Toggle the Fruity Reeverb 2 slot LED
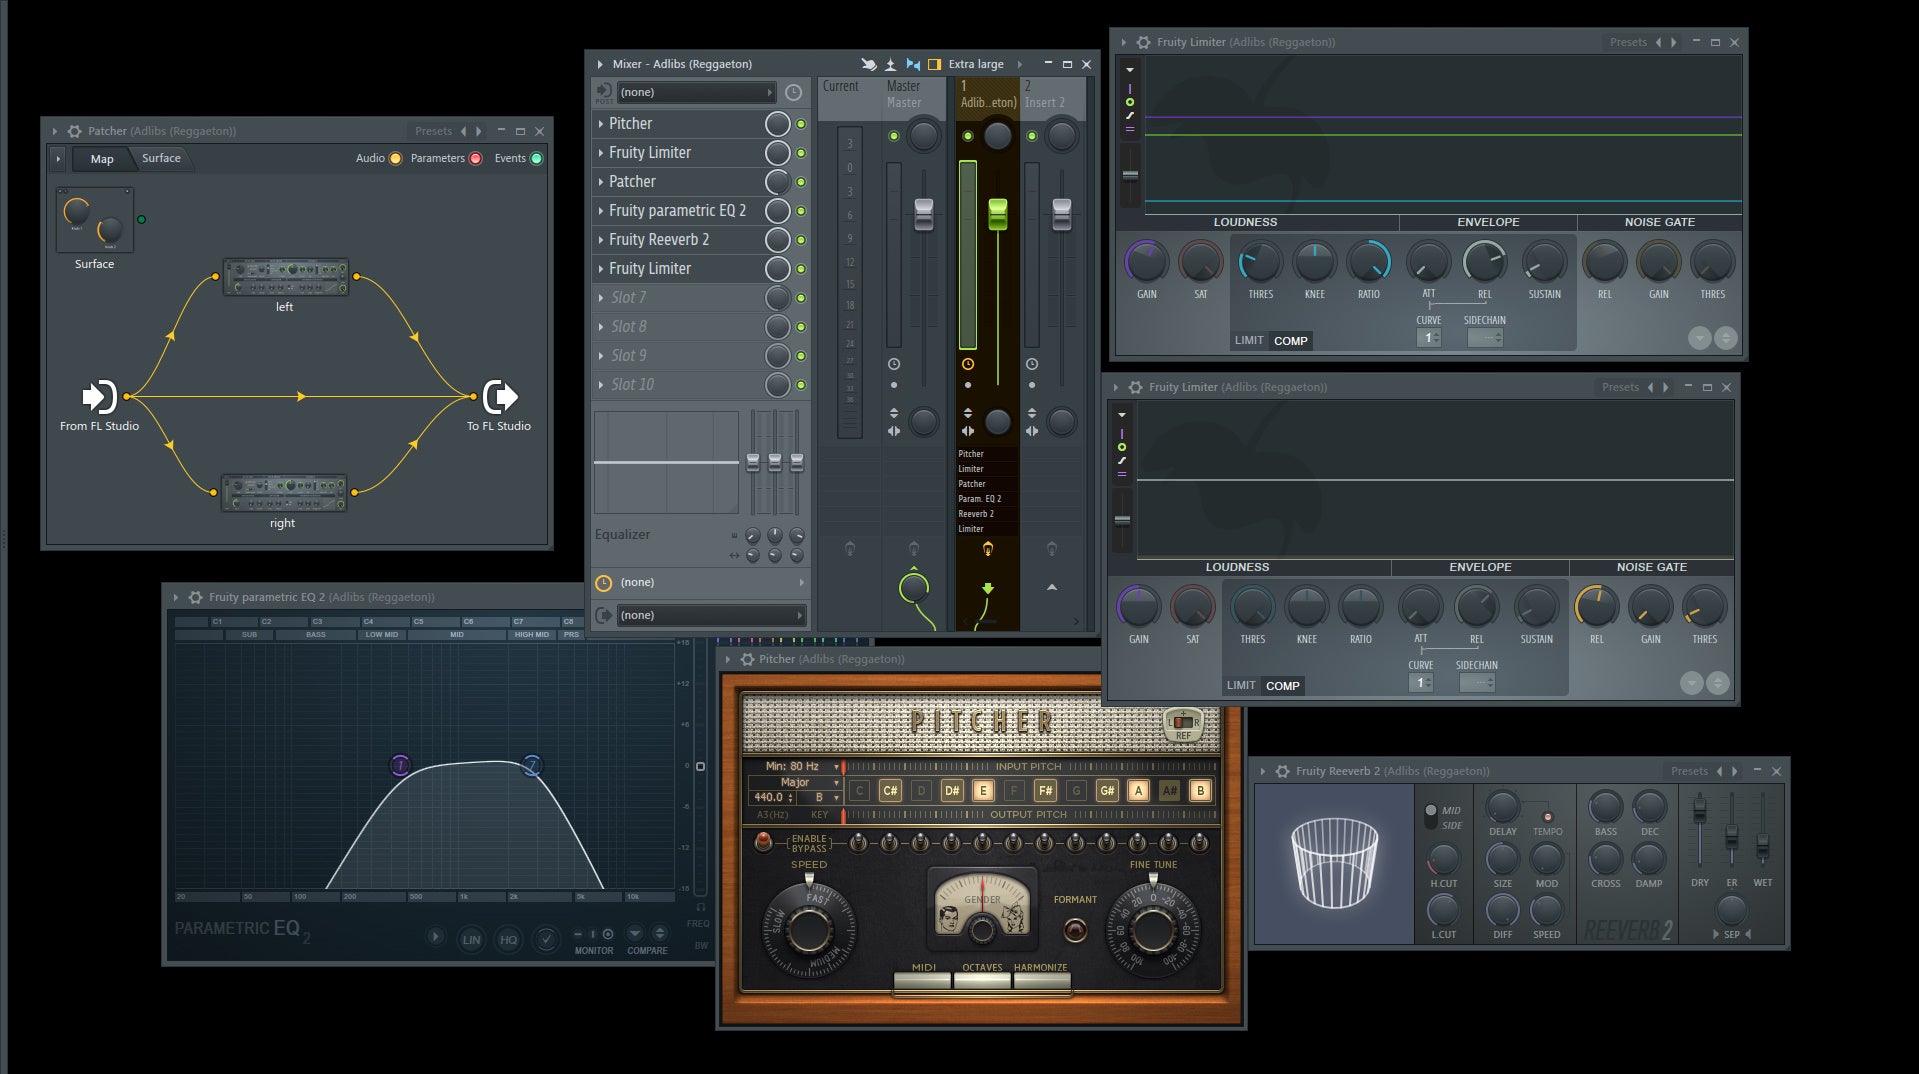 point(801,240)
